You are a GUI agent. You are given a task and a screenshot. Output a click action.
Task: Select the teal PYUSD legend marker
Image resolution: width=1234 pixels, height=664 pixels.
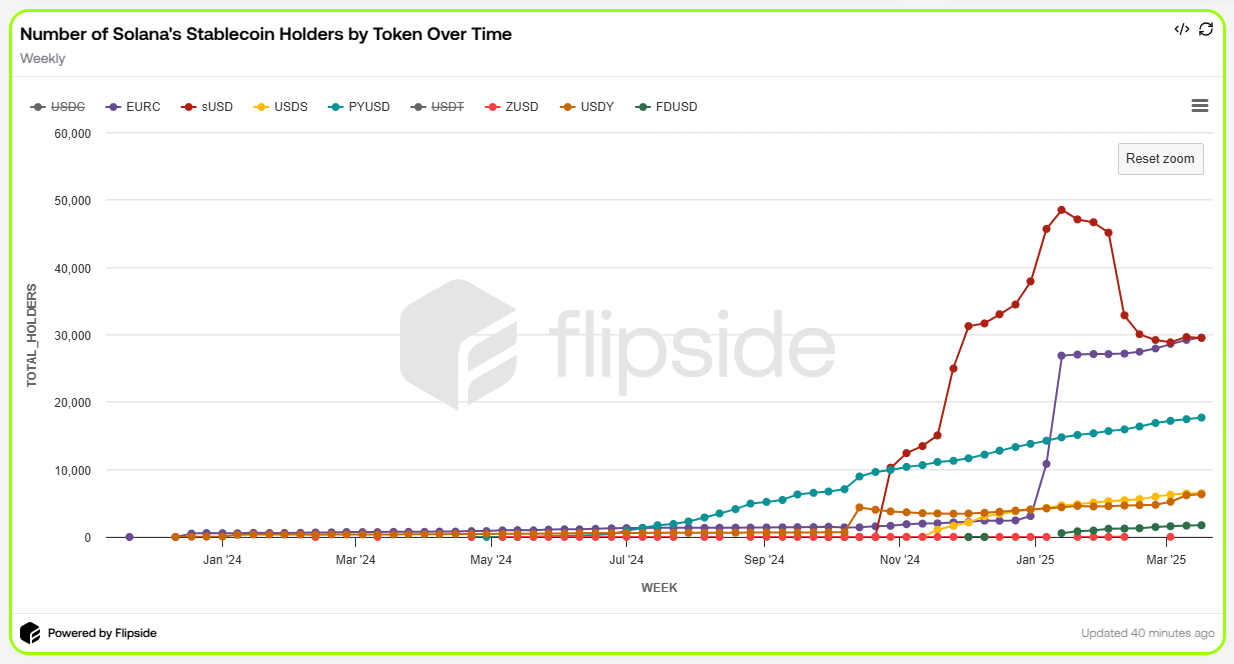[333, 106]
